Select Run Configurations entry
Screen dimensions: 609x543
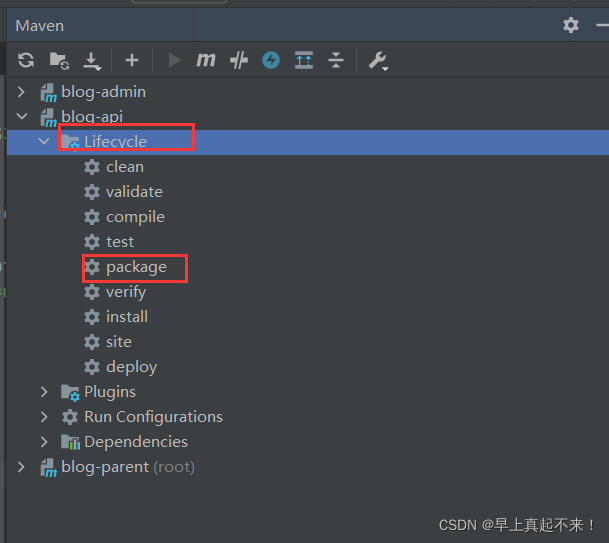153,417
